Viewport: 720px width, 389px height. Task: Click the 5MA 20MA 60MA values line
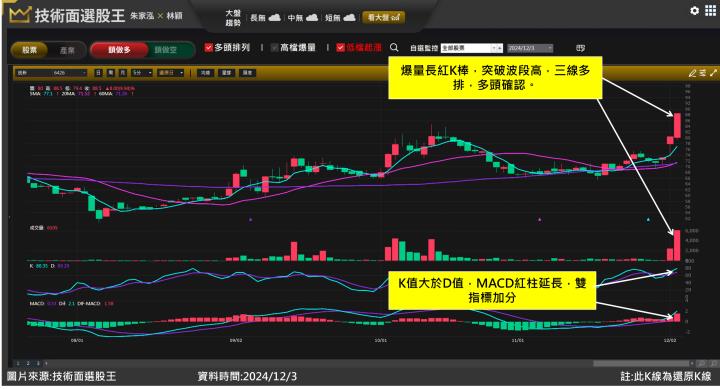coord(82,93)
